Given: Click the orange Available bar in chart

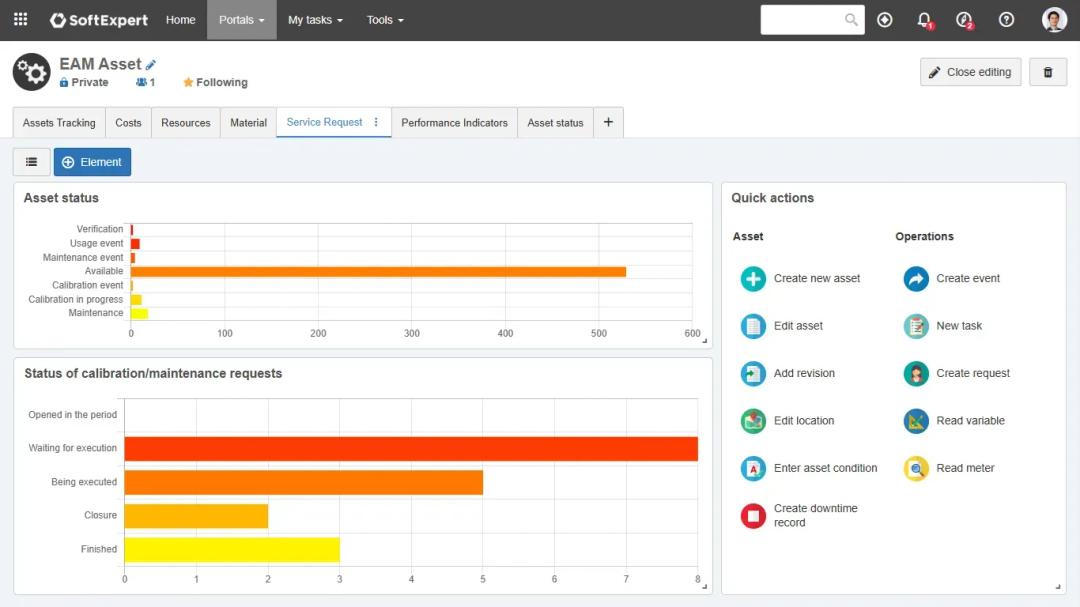Looking at the screenshot, I should pos(378,271).
